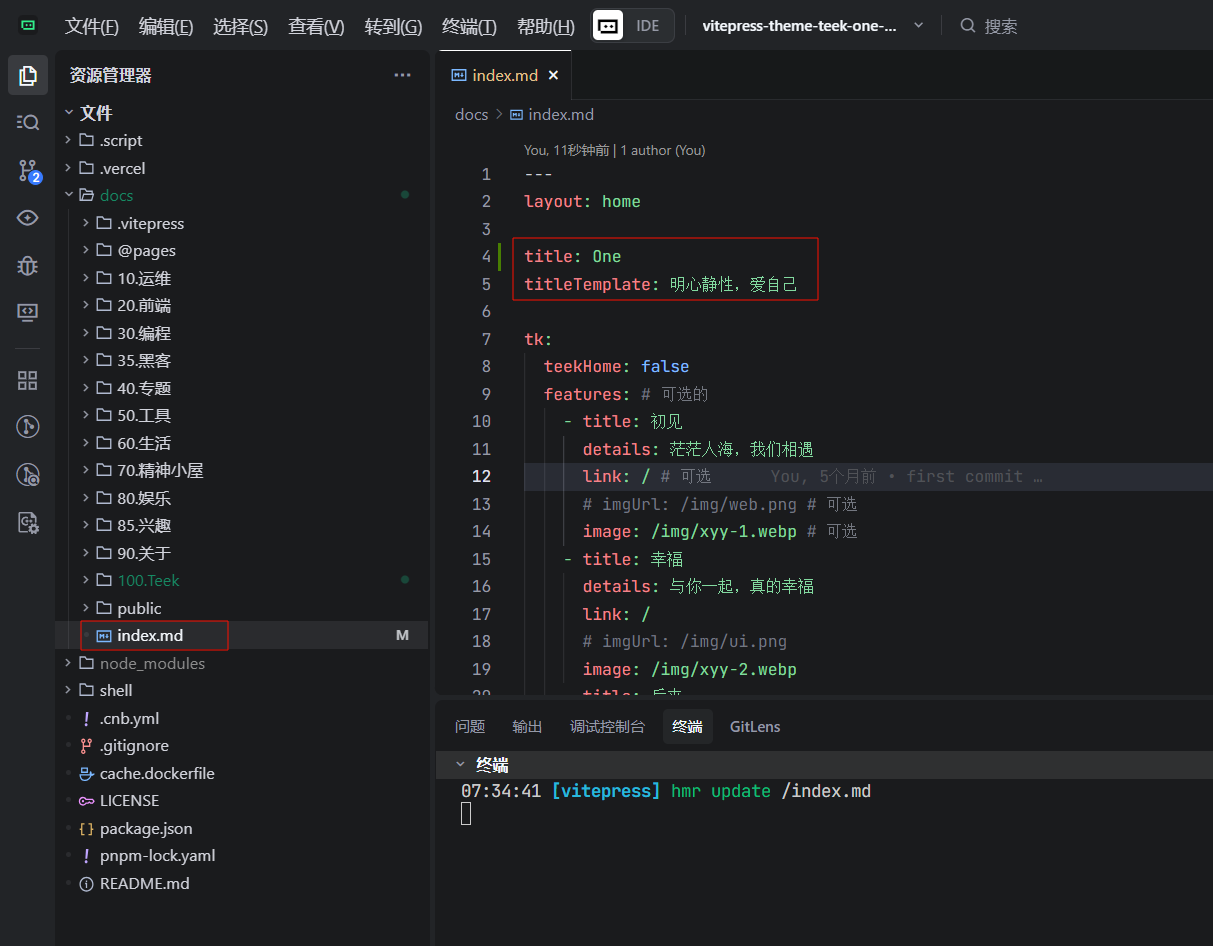Open the LICENSE file
Screen dimensions: 1213x946
tap(242, 800)
